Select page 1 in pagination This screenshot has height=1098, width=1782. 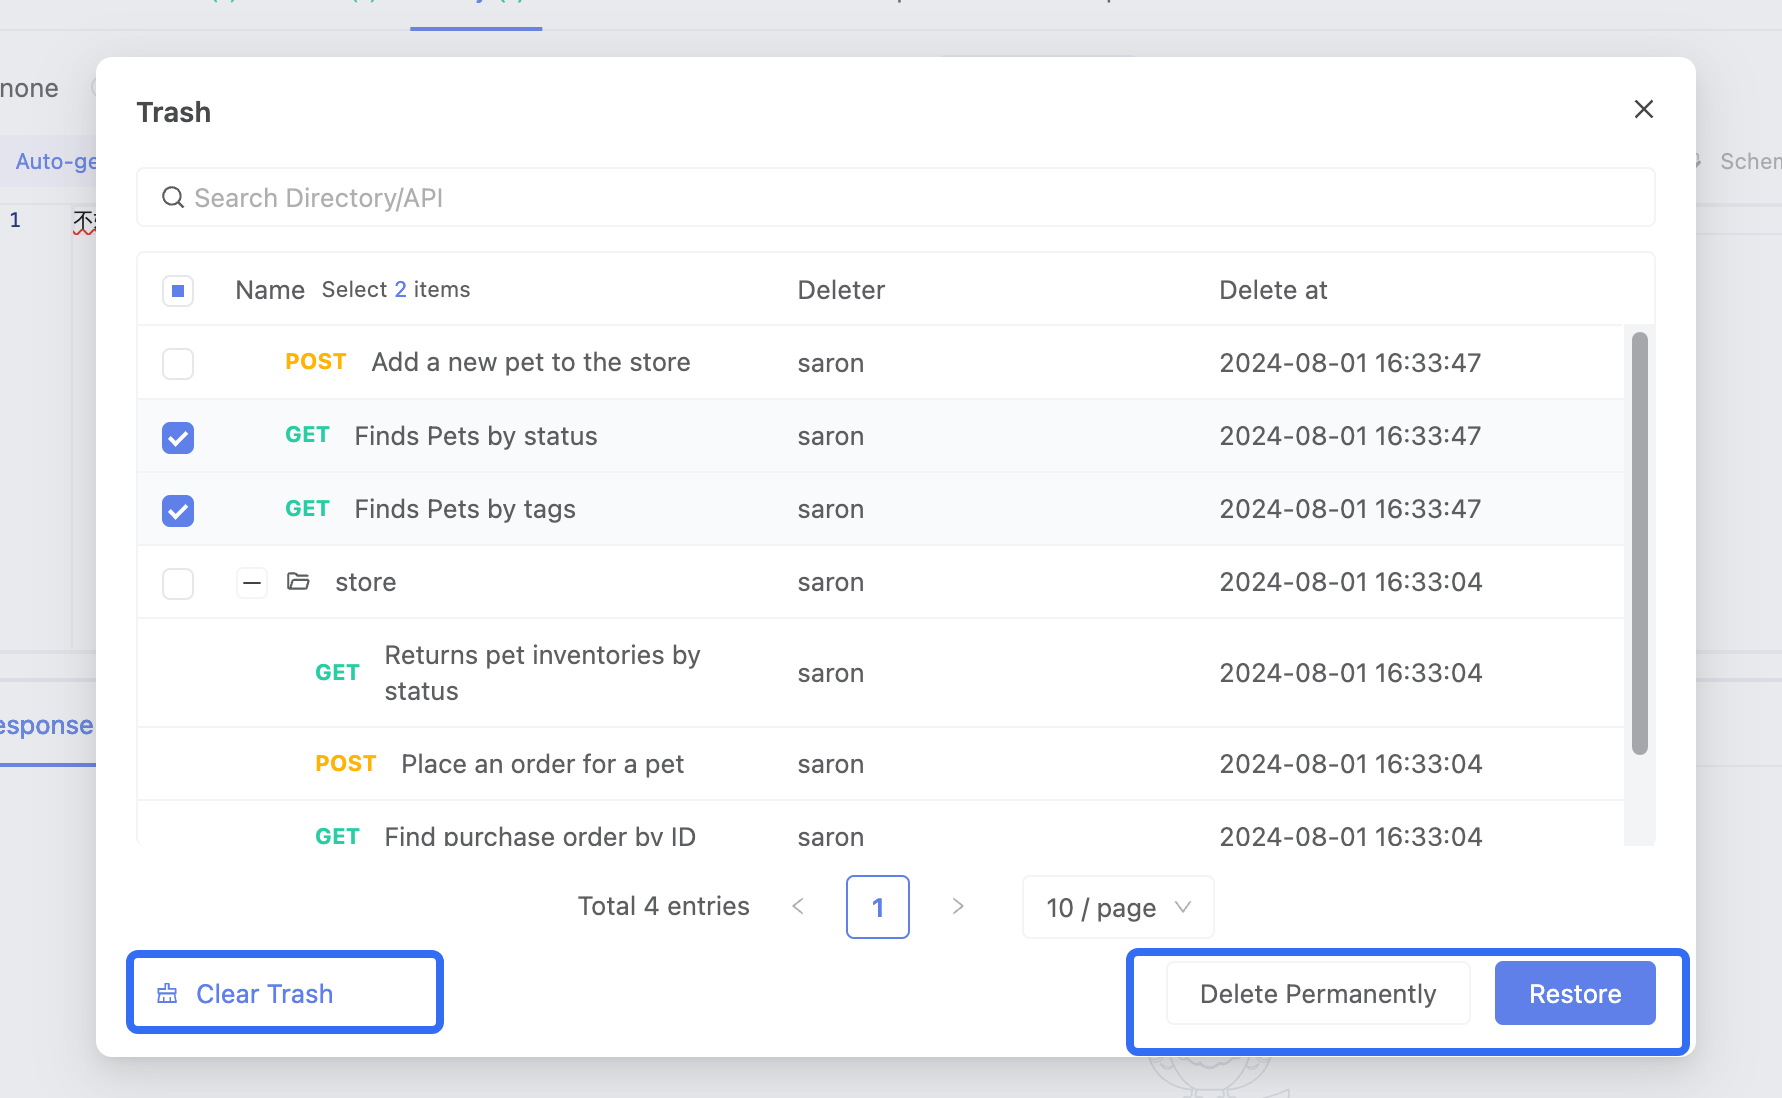pos(878,907)
